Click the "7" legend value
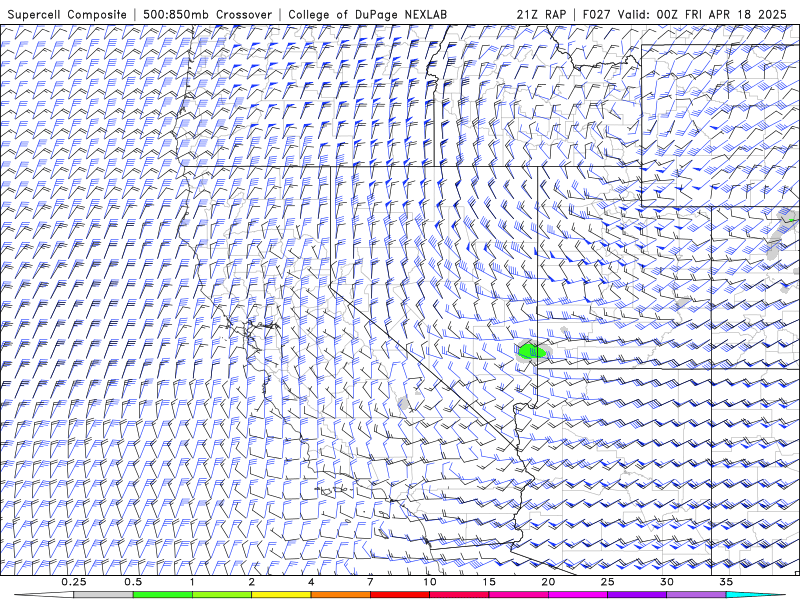 (x=370, y=582)
